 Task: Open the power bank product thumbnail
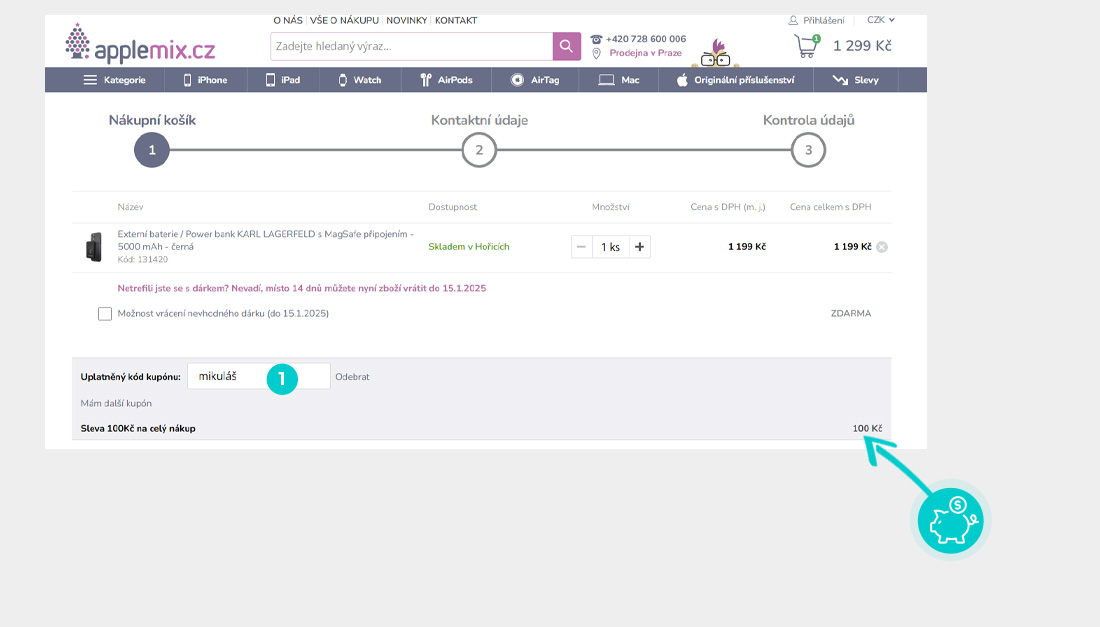pos(93,247)
